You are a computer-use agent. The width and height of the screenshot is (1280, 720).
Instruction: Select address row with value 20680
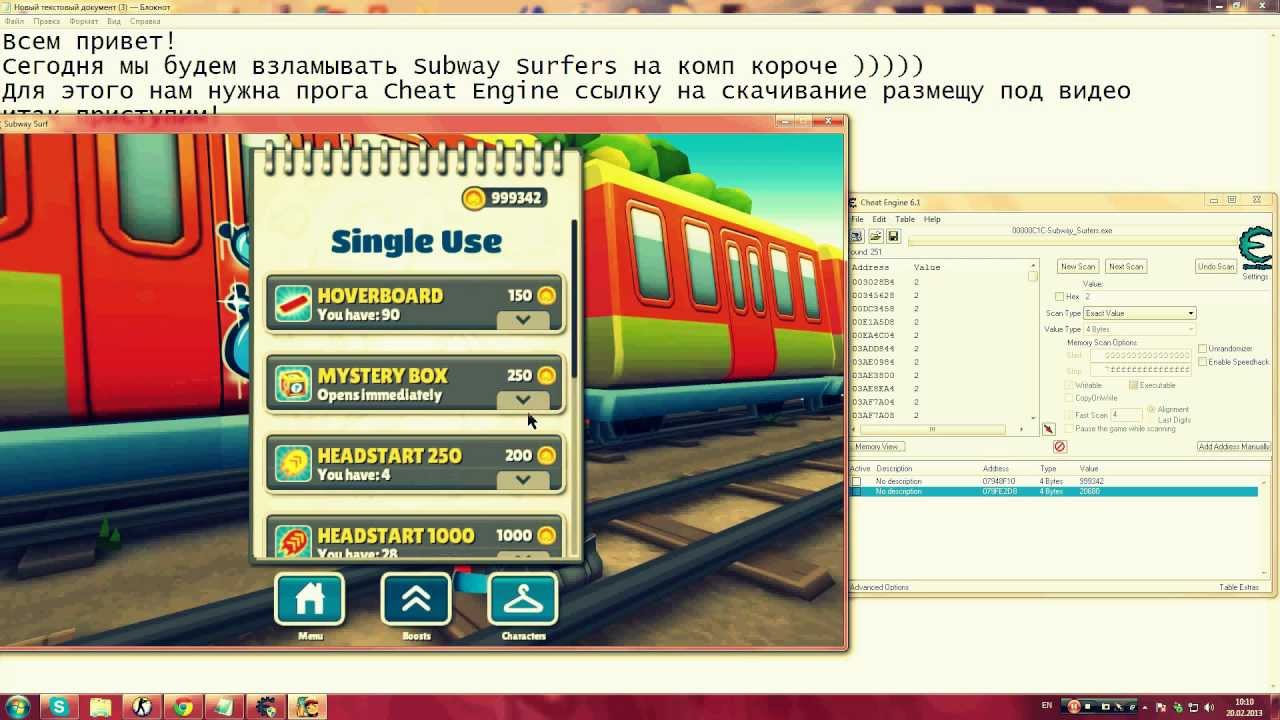(1054, 492)
